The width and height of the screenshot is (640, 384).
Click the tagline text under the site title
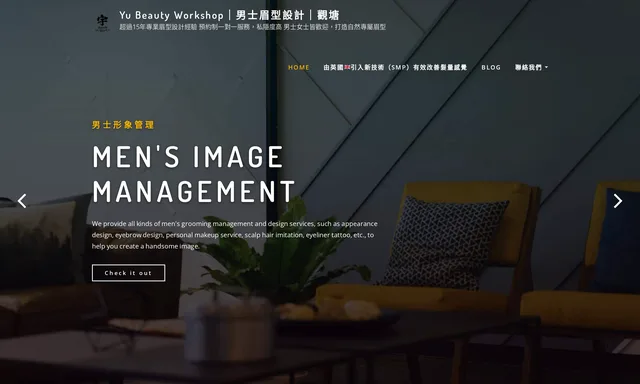[x=253, y=27]
